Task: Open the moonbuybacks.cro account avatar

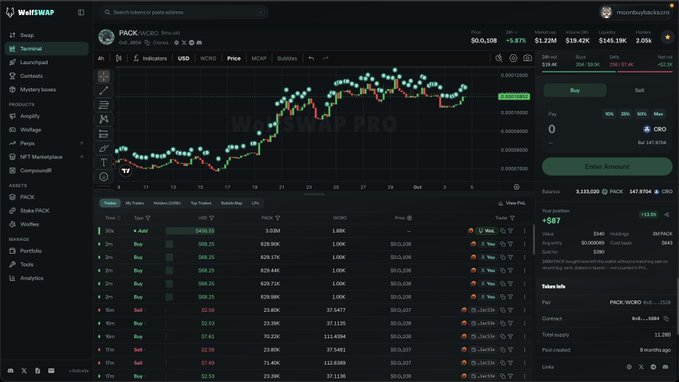Action: (606, 12)
